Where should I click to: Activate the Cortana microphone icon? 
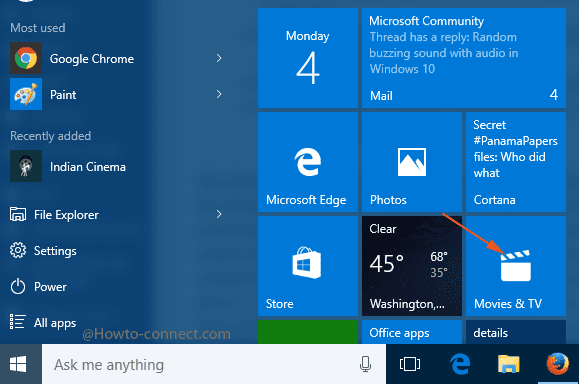click(365, 364)
